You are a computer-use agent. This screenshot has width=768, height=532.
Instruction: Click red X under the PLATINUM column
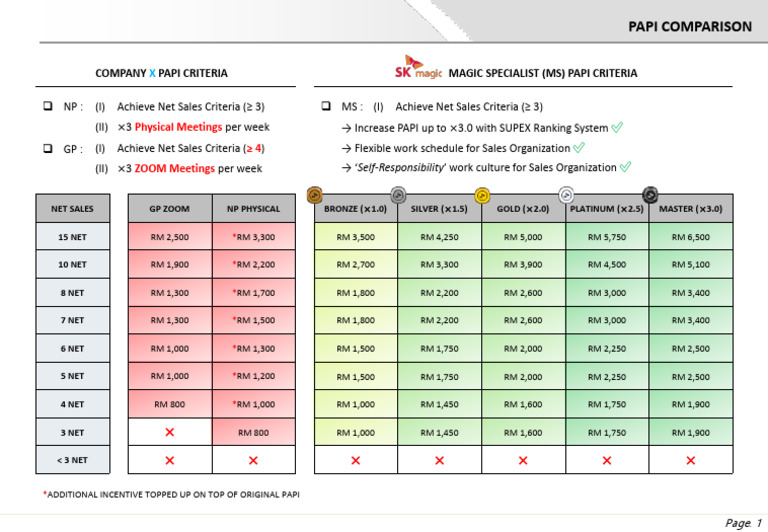click(x=607, y=460)
